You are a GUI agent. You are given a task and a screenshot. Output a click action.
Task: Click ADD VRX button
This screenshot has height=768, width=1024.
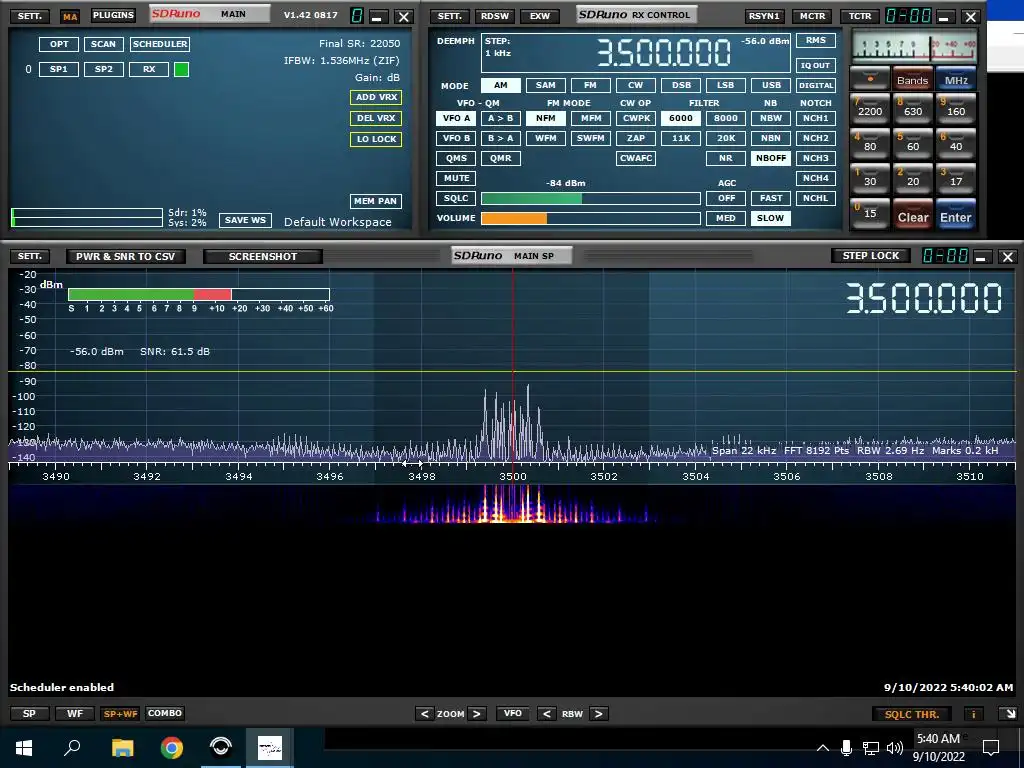click(376, 97)
